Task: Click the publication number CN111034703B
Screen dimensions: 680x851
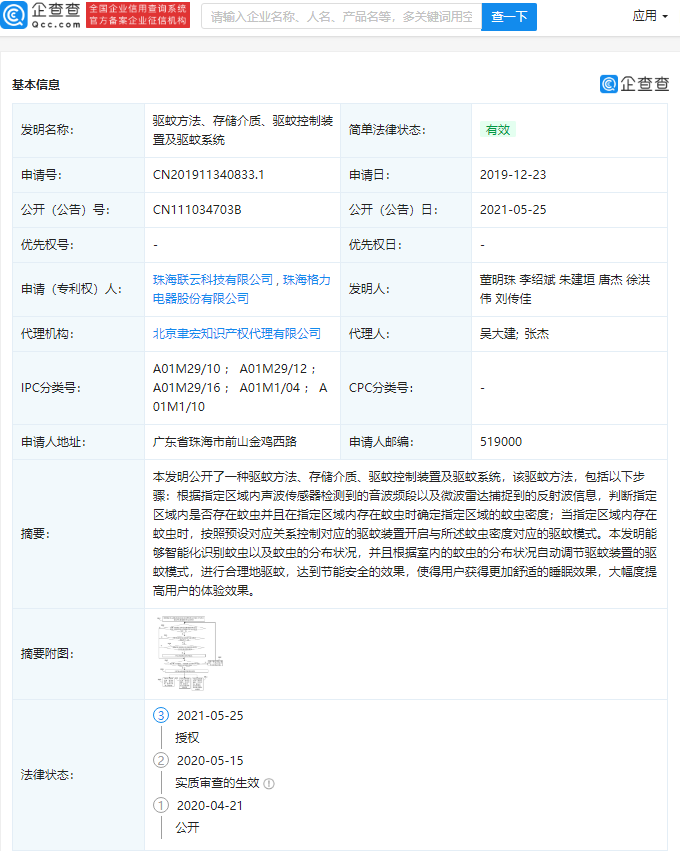Action: point(197,210)
